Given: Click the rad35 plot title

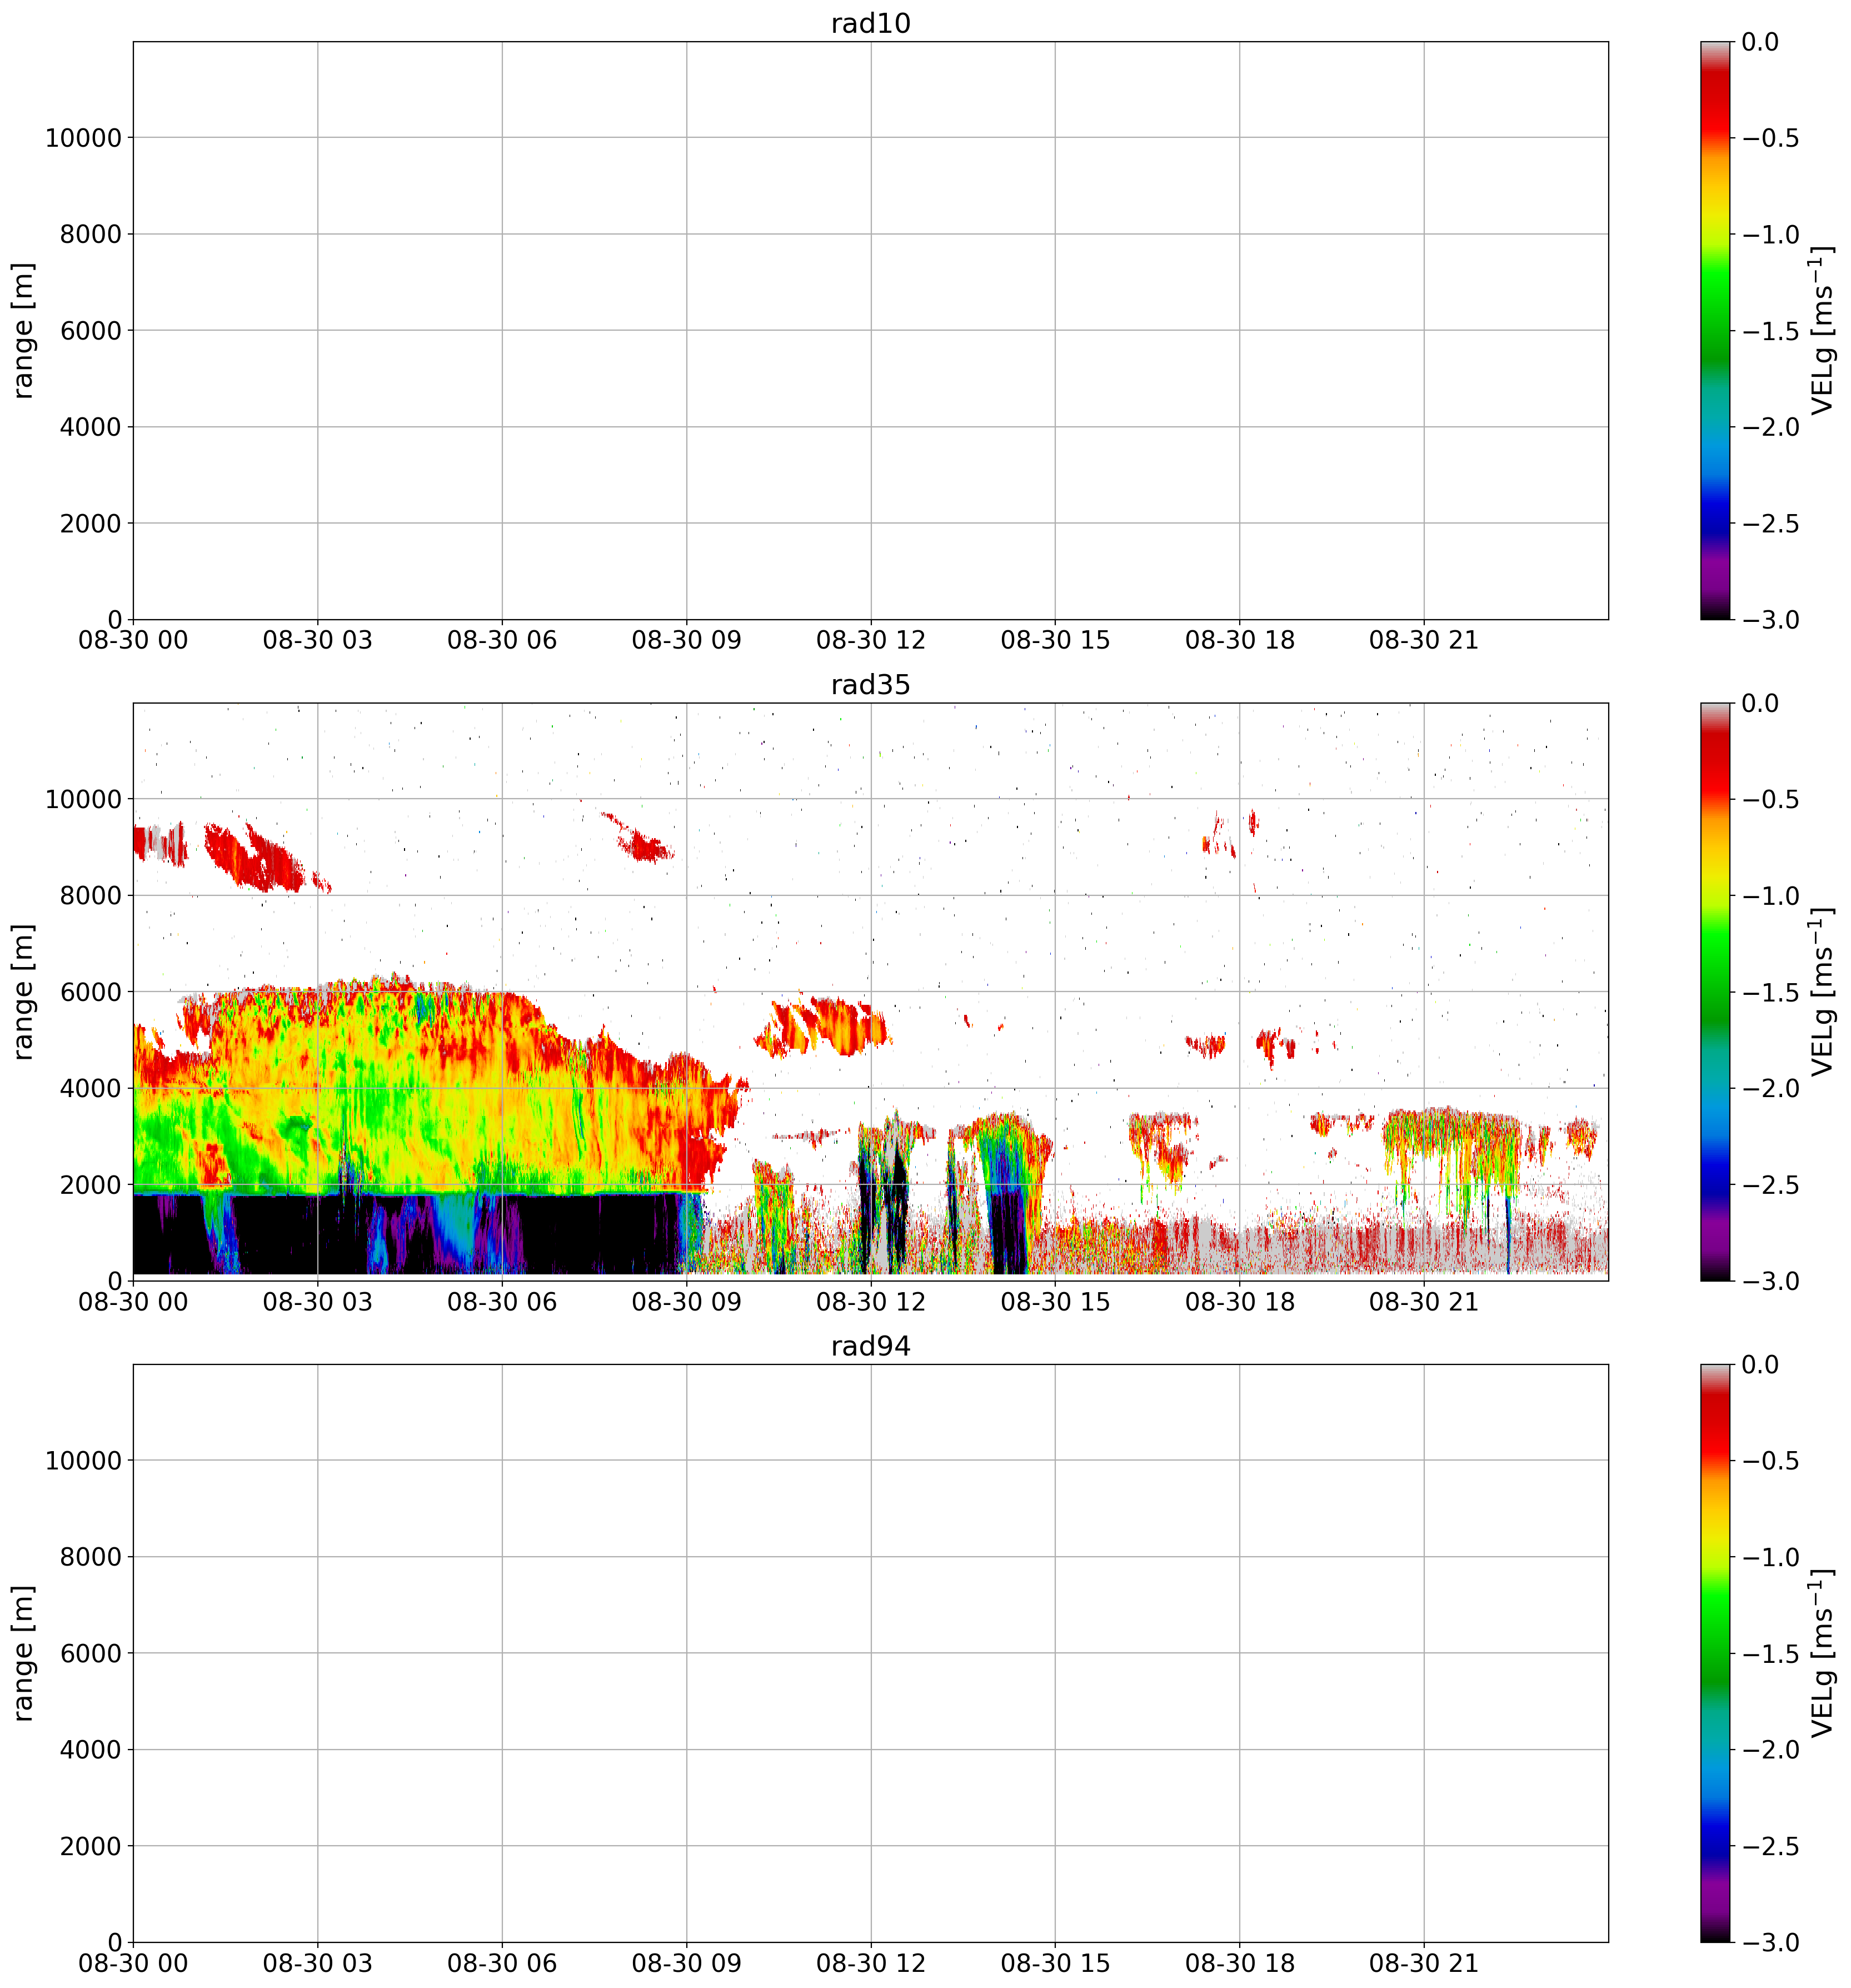Looking at the screenshot, I should click(x=870, y=685).
